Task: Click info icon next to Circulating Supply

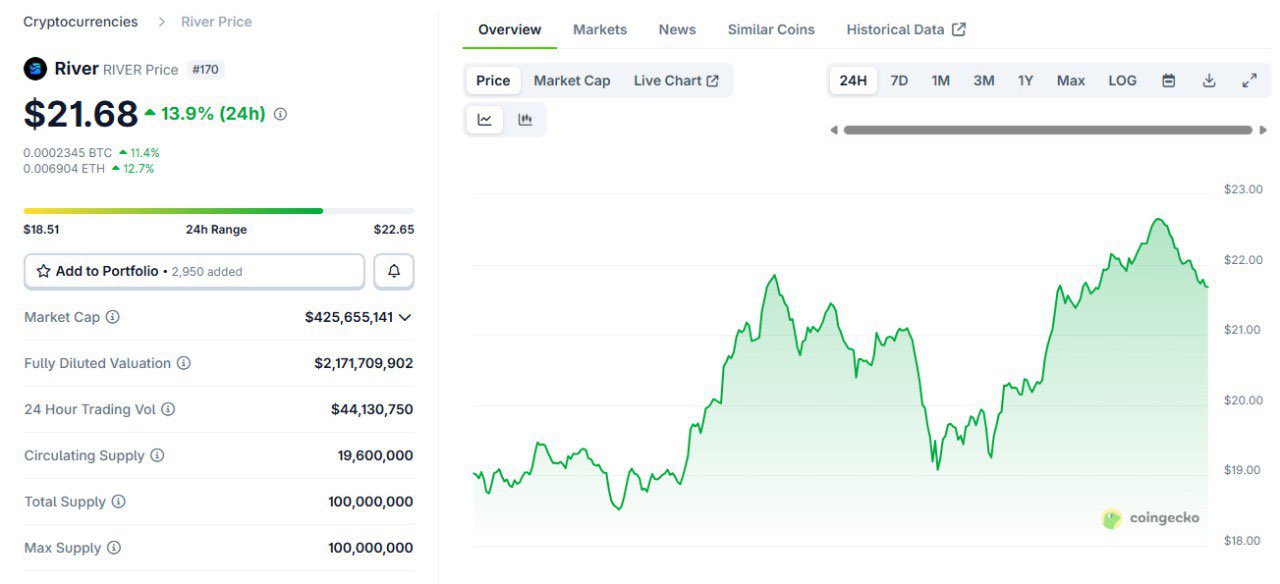Action: [157, 456]
